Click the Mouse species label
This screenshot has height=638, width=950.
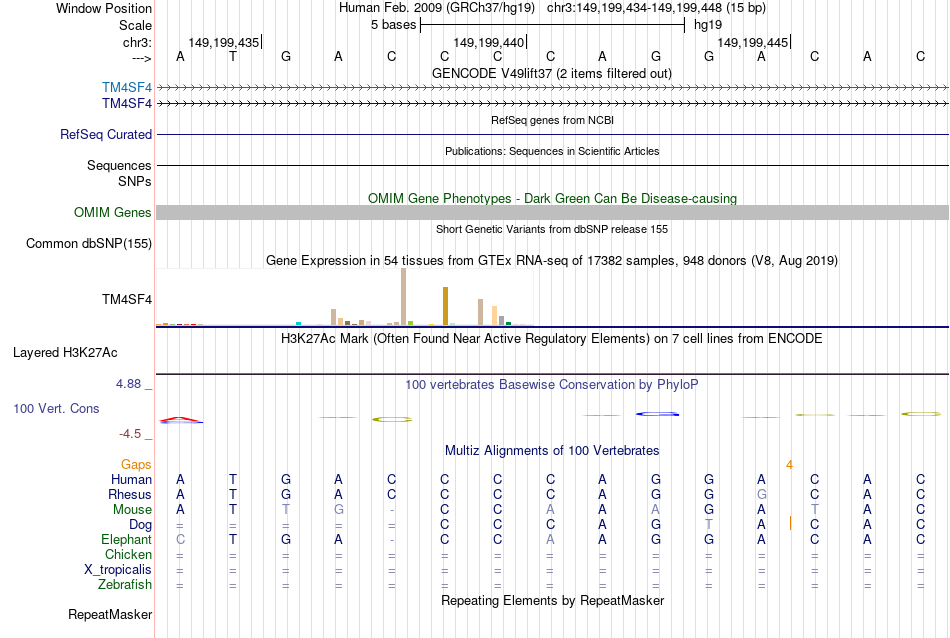[x=132, y=510]
